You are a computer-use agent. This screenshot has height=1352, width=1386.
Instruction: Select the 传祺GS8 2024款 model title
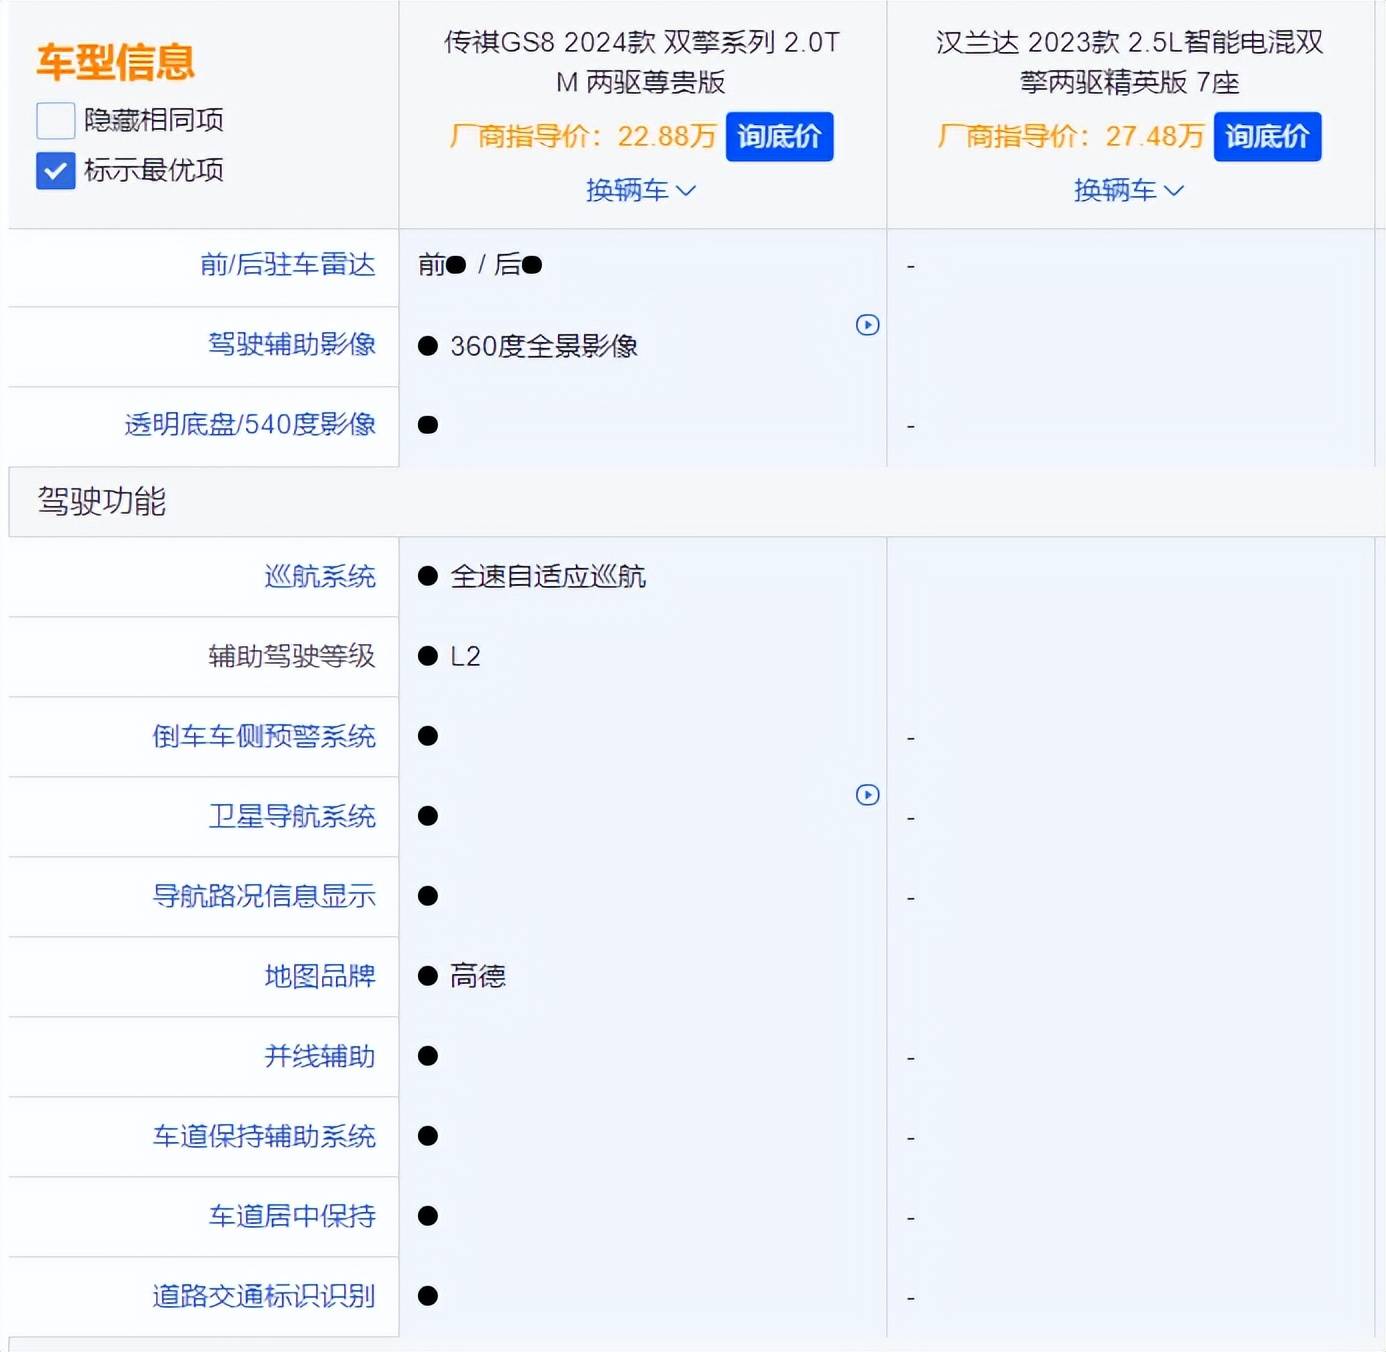point(641,62)
